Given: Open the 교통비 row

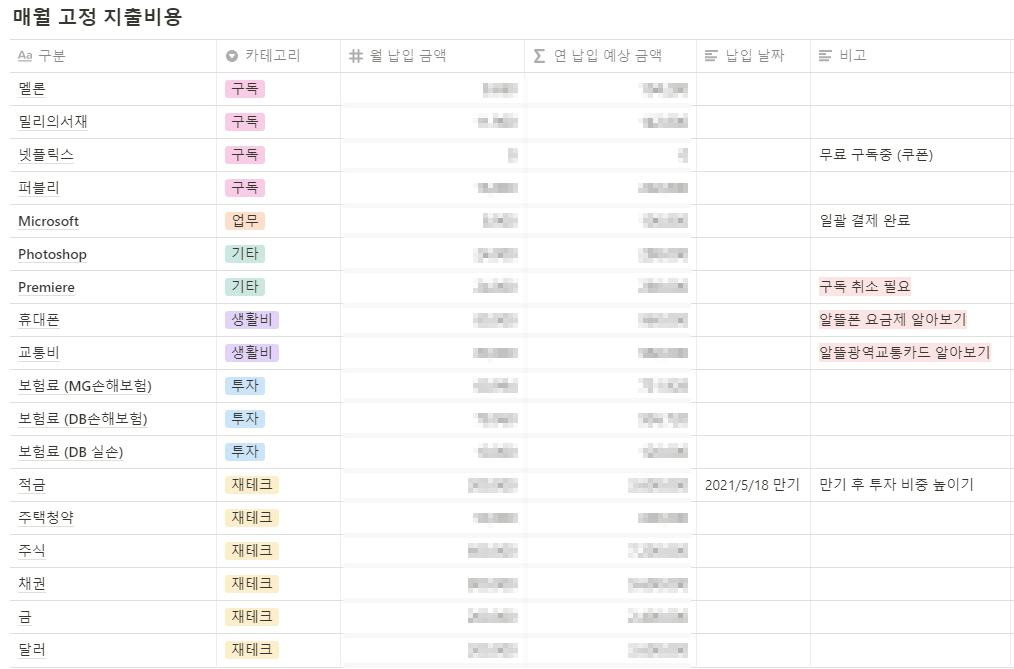Looking at the screenshot, I should tap(39, 352).
